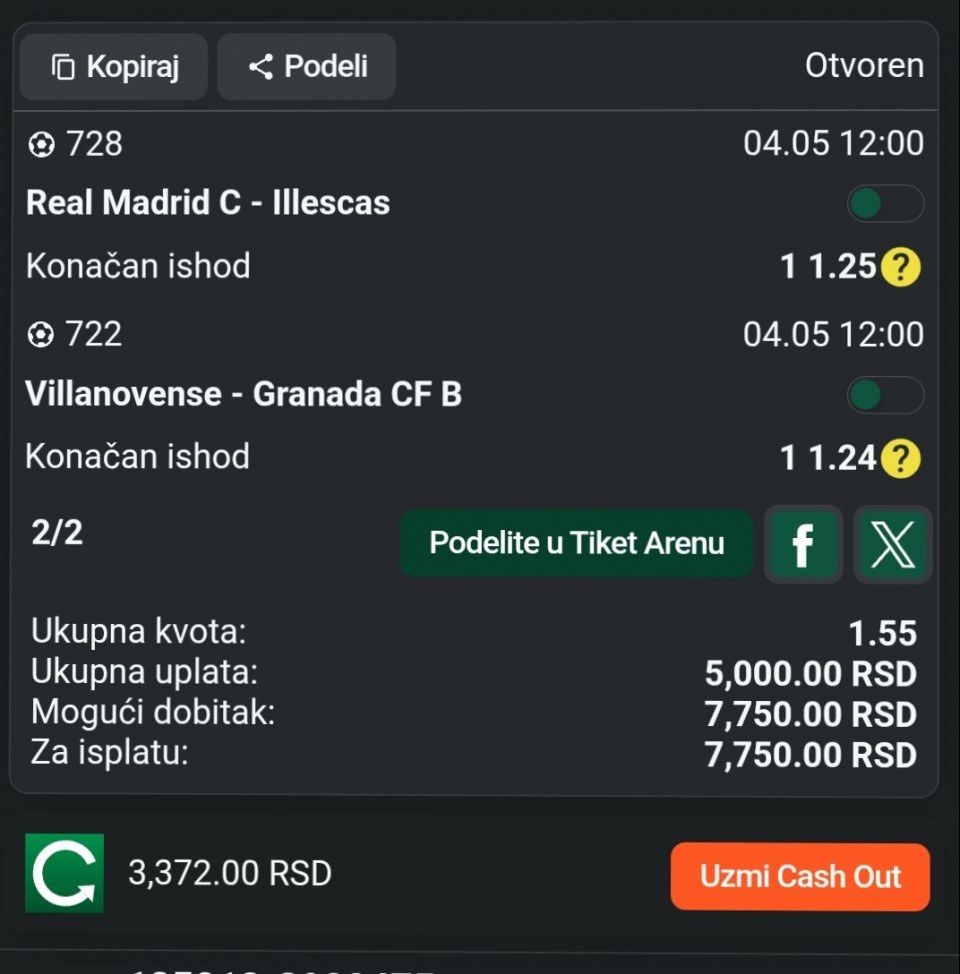Click the question mark next to 1.24 odds
960x974 pixels.
tap(901, 458)
